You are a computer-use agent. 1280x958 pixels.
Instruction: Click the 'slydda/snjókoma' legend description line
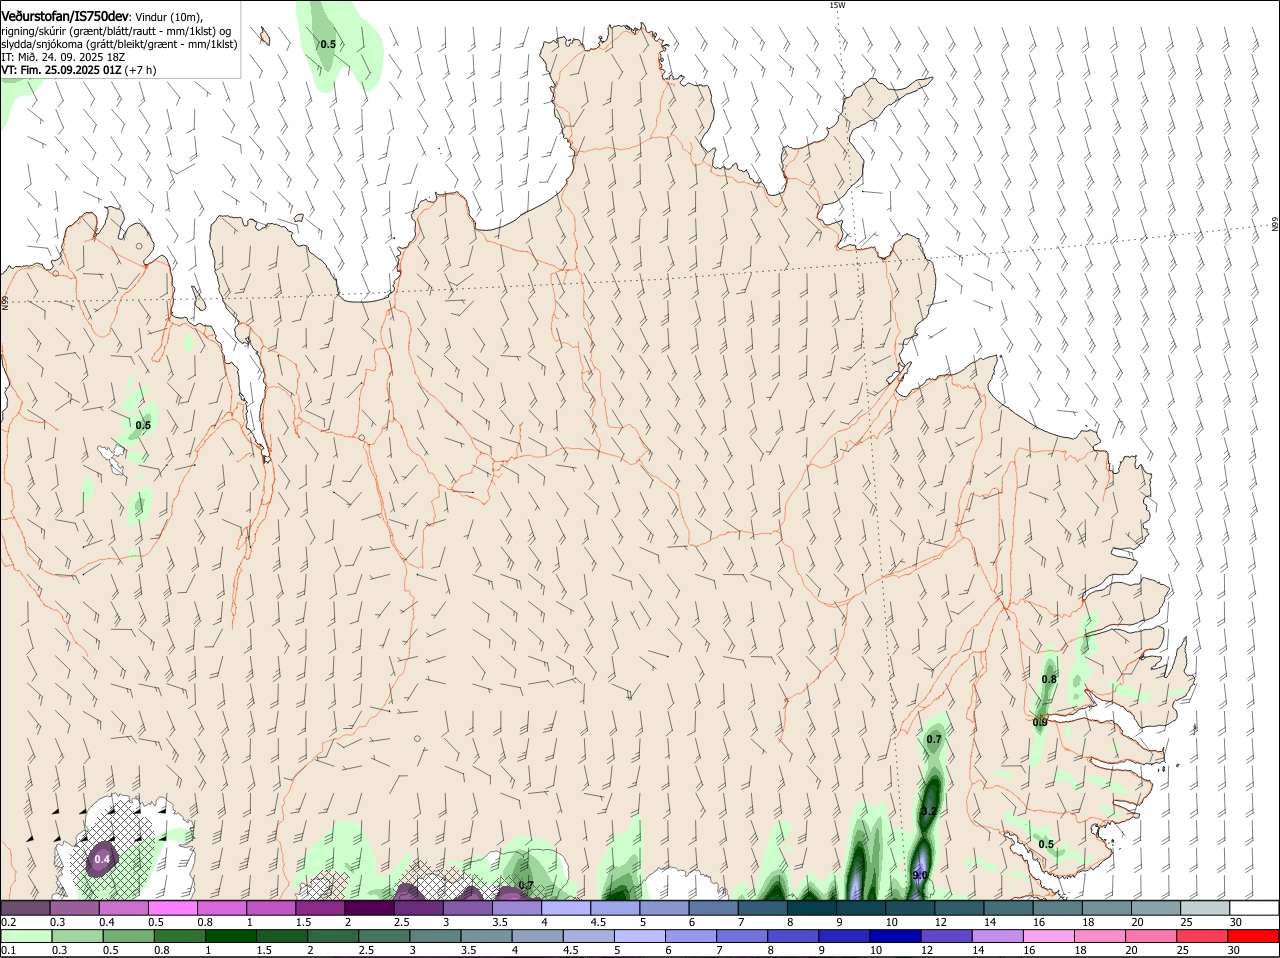point(119,44)
